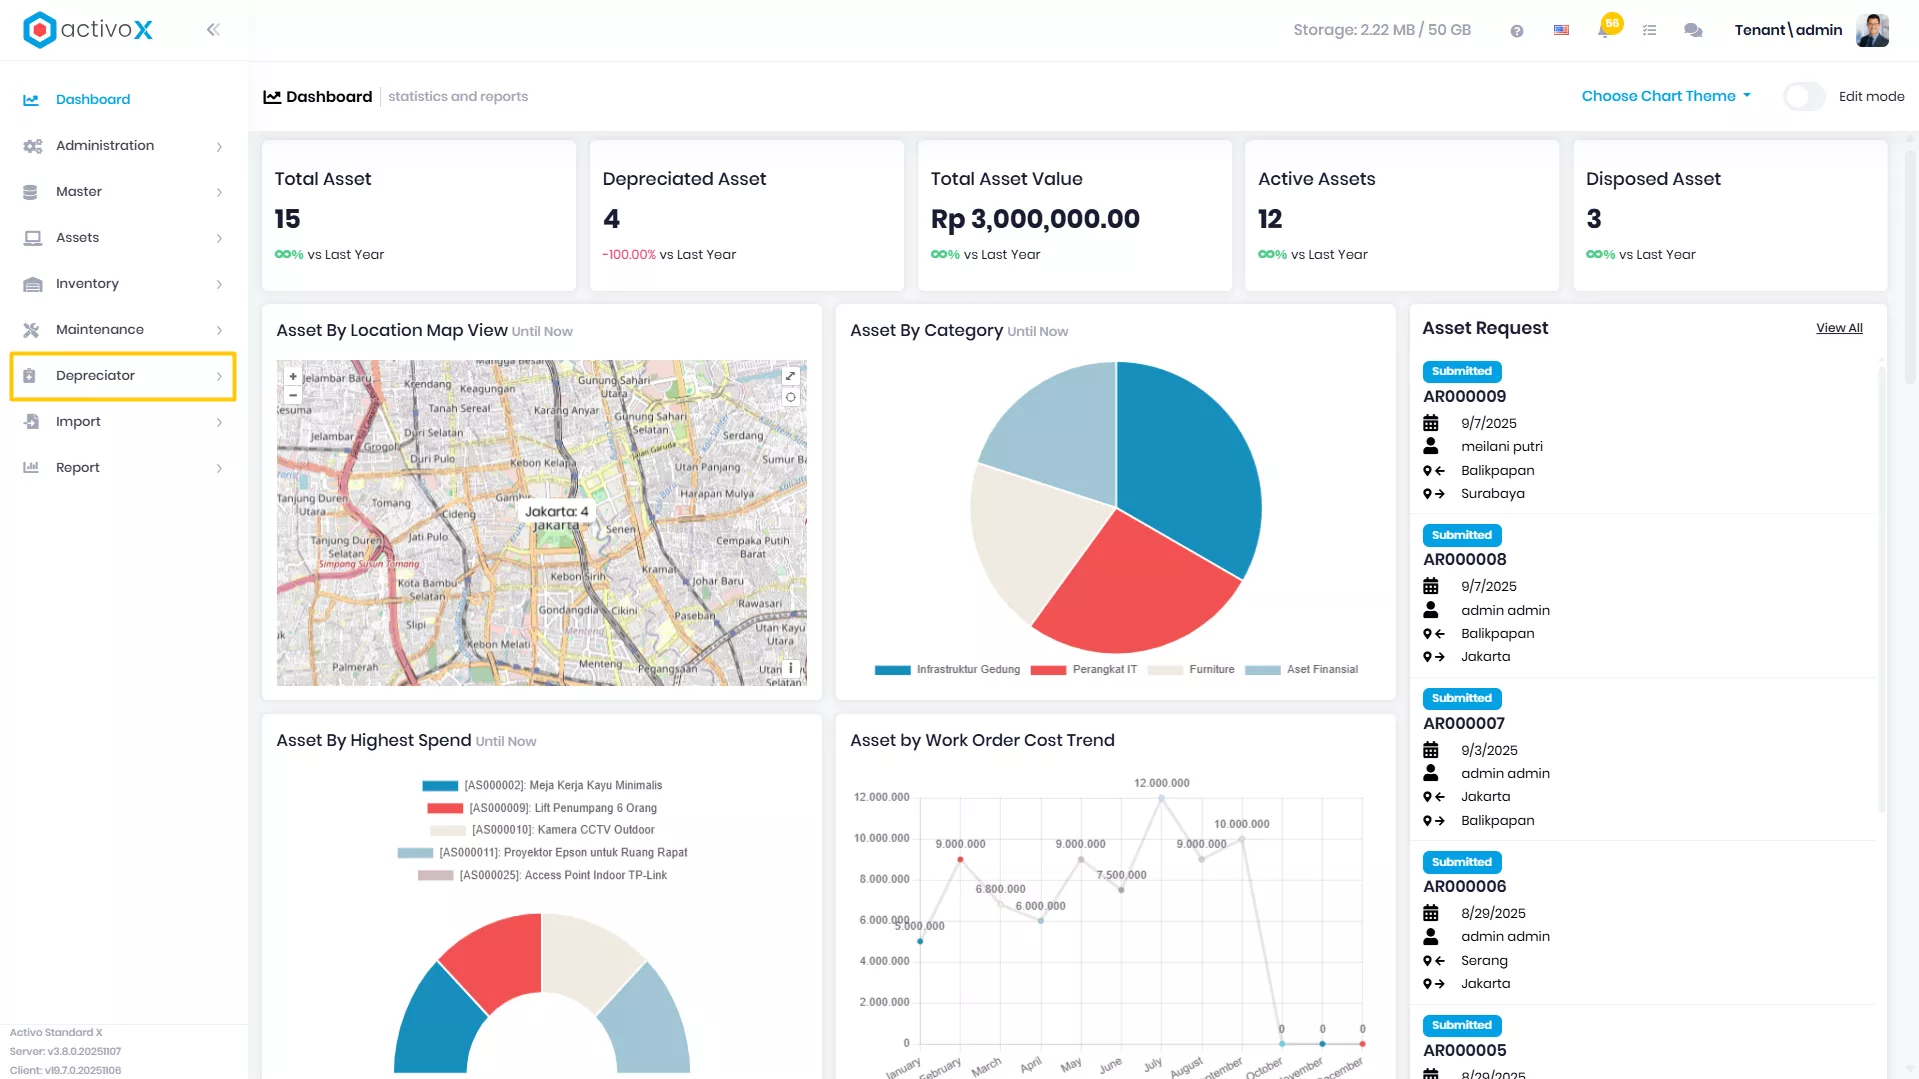The width and height of the screenshot is (1919, 1079).
Task: Click View All asset requests link
Action: point(1839,328)
